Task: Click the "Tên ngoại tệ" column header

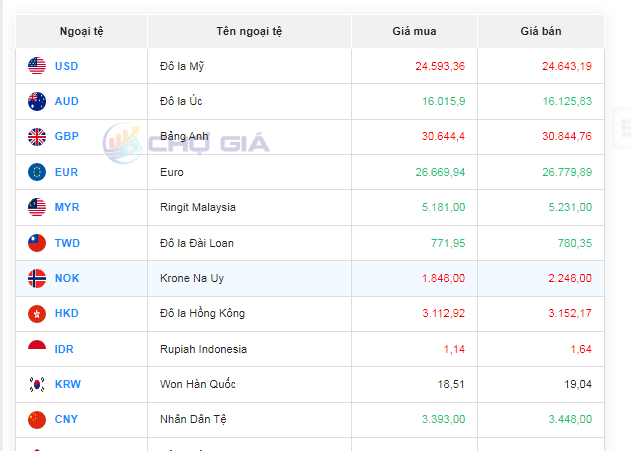Action: [x=248, y=31]
